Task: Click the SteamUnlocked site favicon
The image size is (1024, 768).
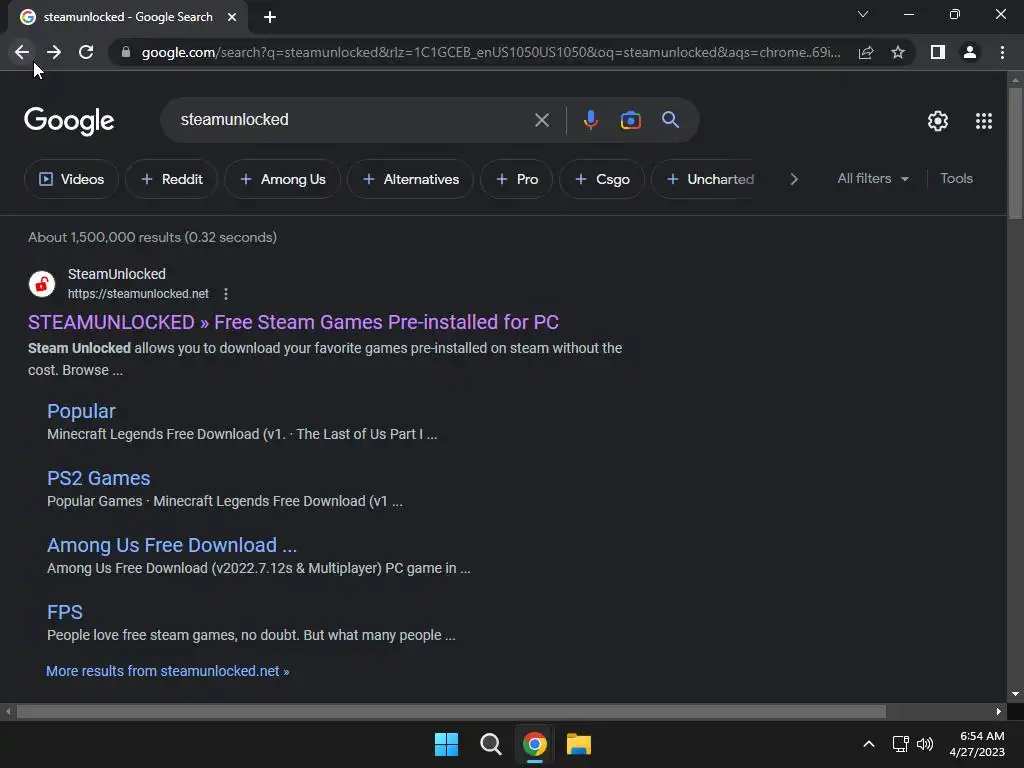Action: pyautogui.click(x=42, y=284)
